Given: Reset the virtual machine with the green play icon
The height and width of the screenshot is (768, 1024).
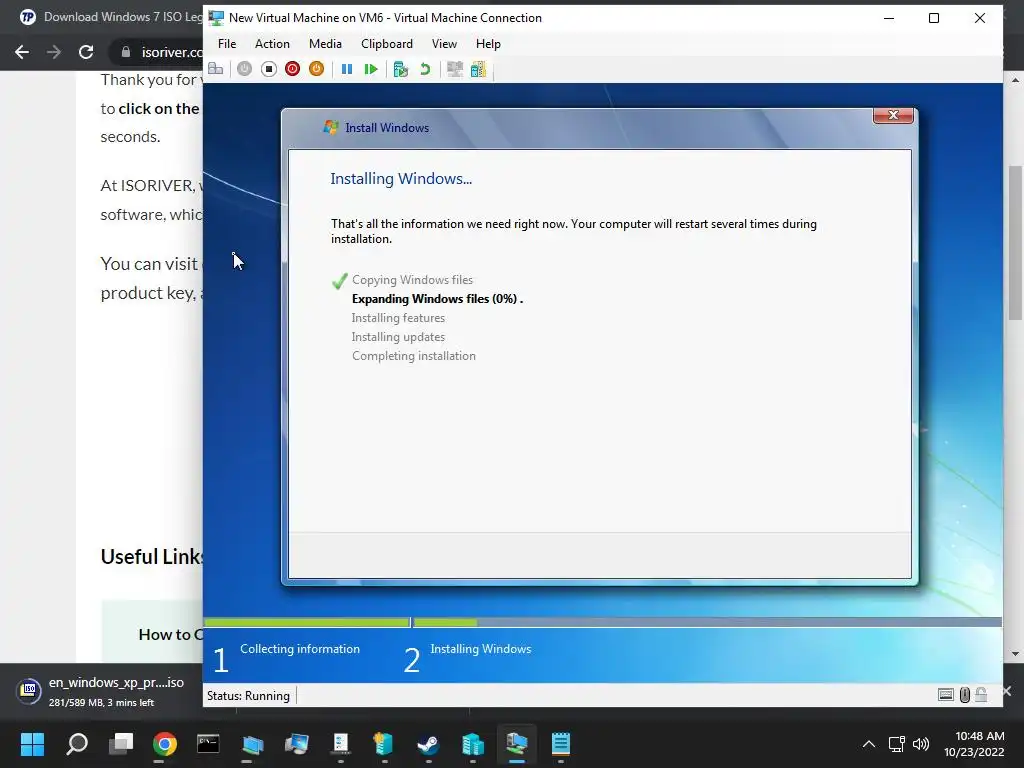Looking at the screenshot, I should point(371,69).
